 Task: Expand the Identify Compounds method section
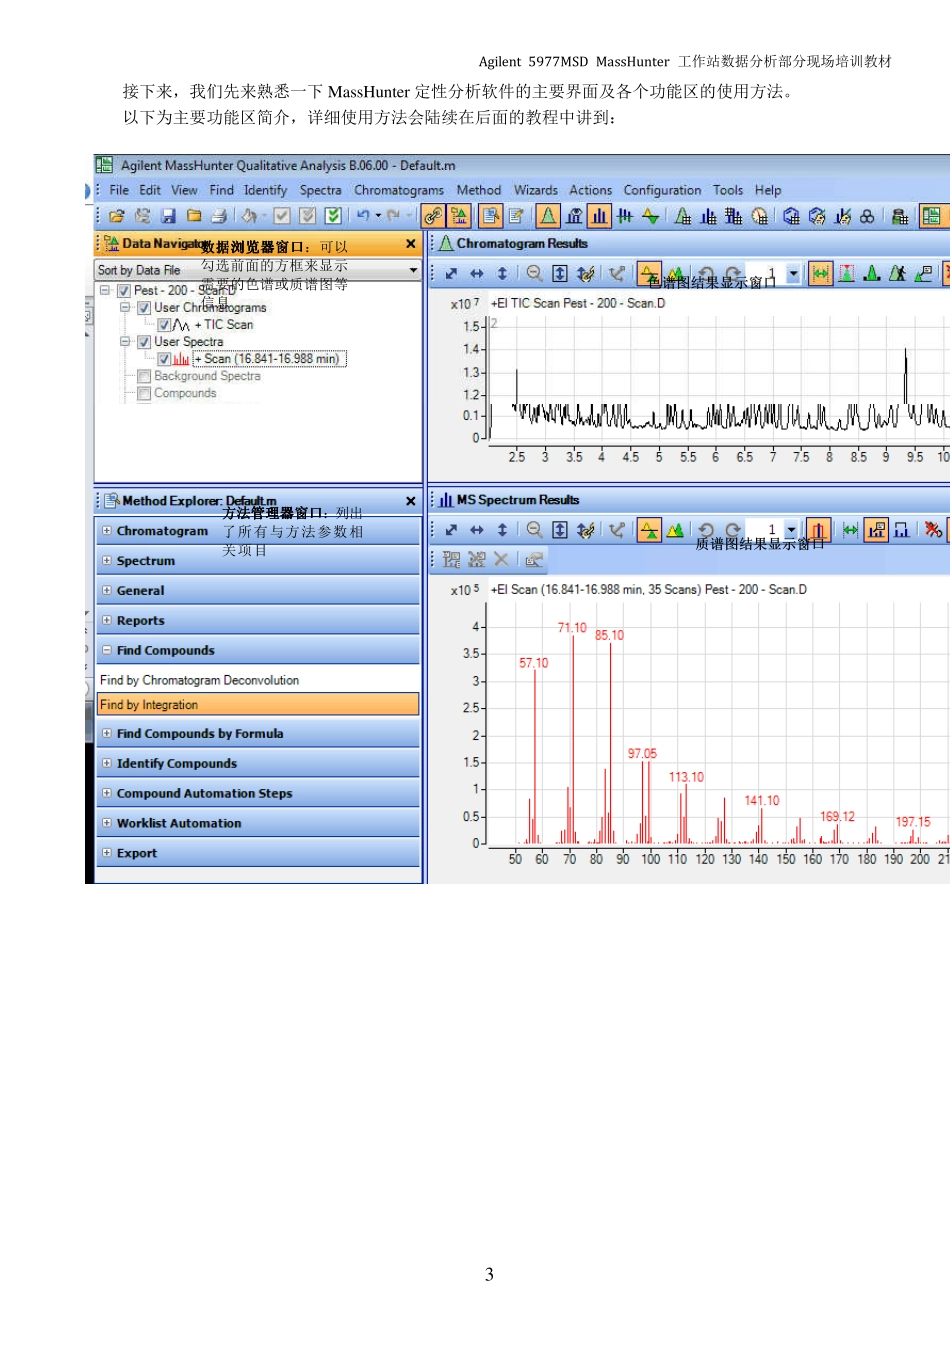point(107,763)
